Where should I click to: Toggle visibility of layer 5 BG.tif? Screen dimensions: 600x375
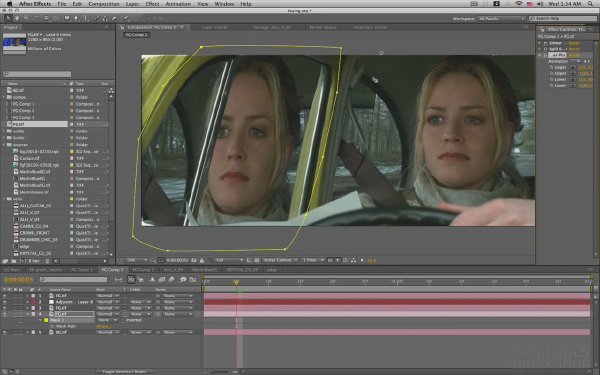(5, 333)
